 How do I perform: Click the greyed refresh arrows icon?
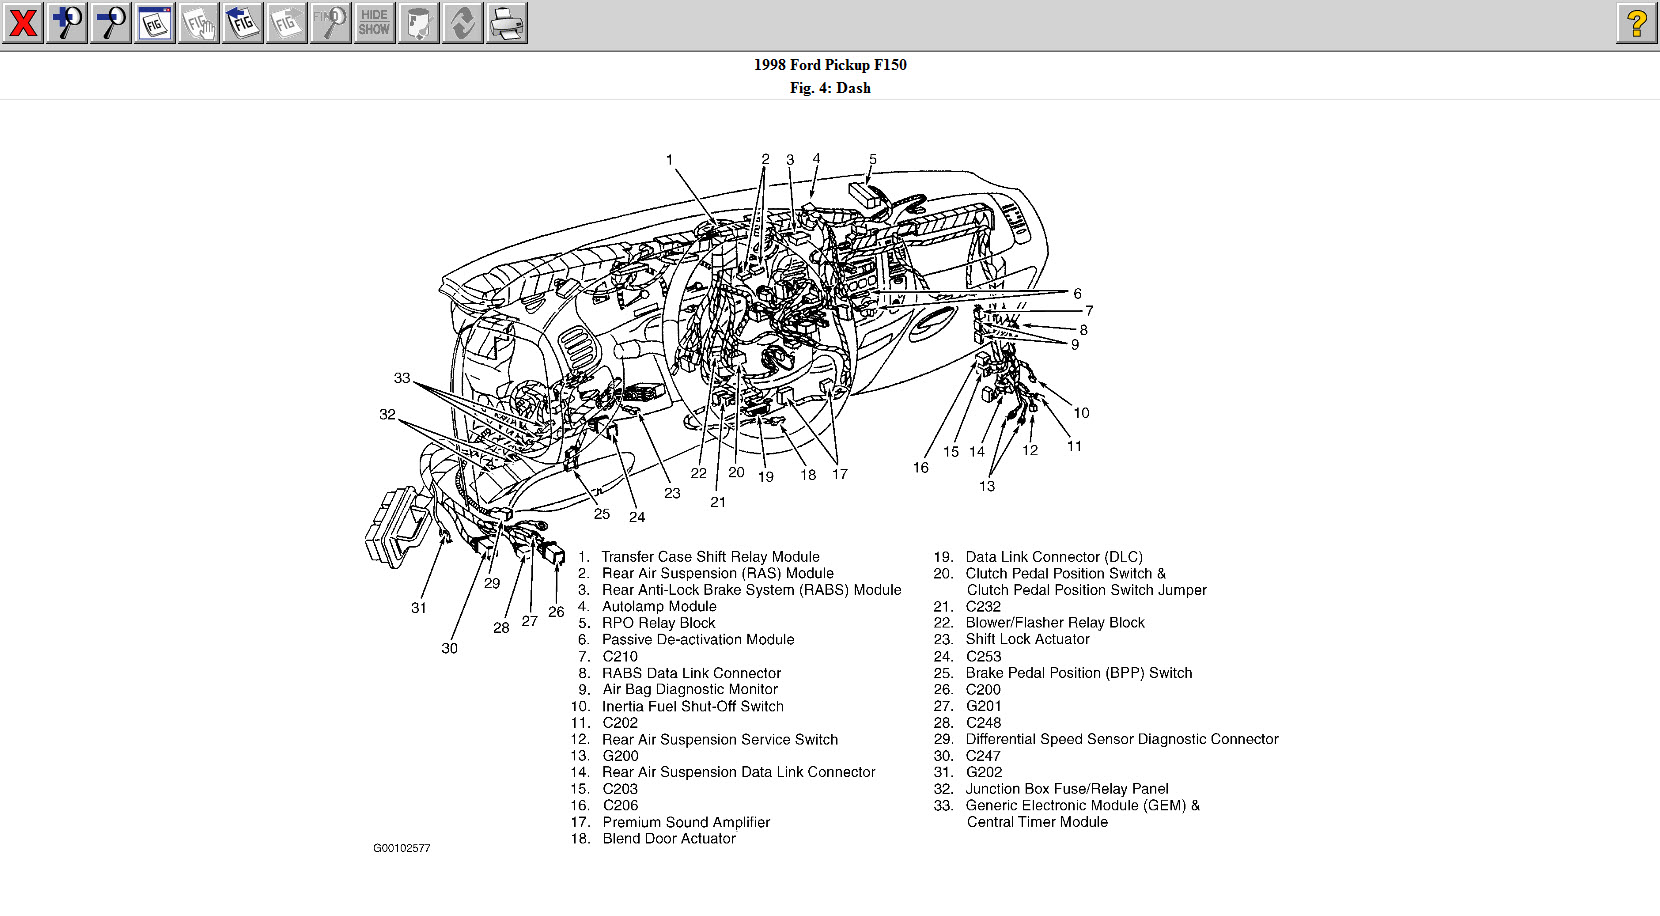pyautogui.click(x=463, y=23)
